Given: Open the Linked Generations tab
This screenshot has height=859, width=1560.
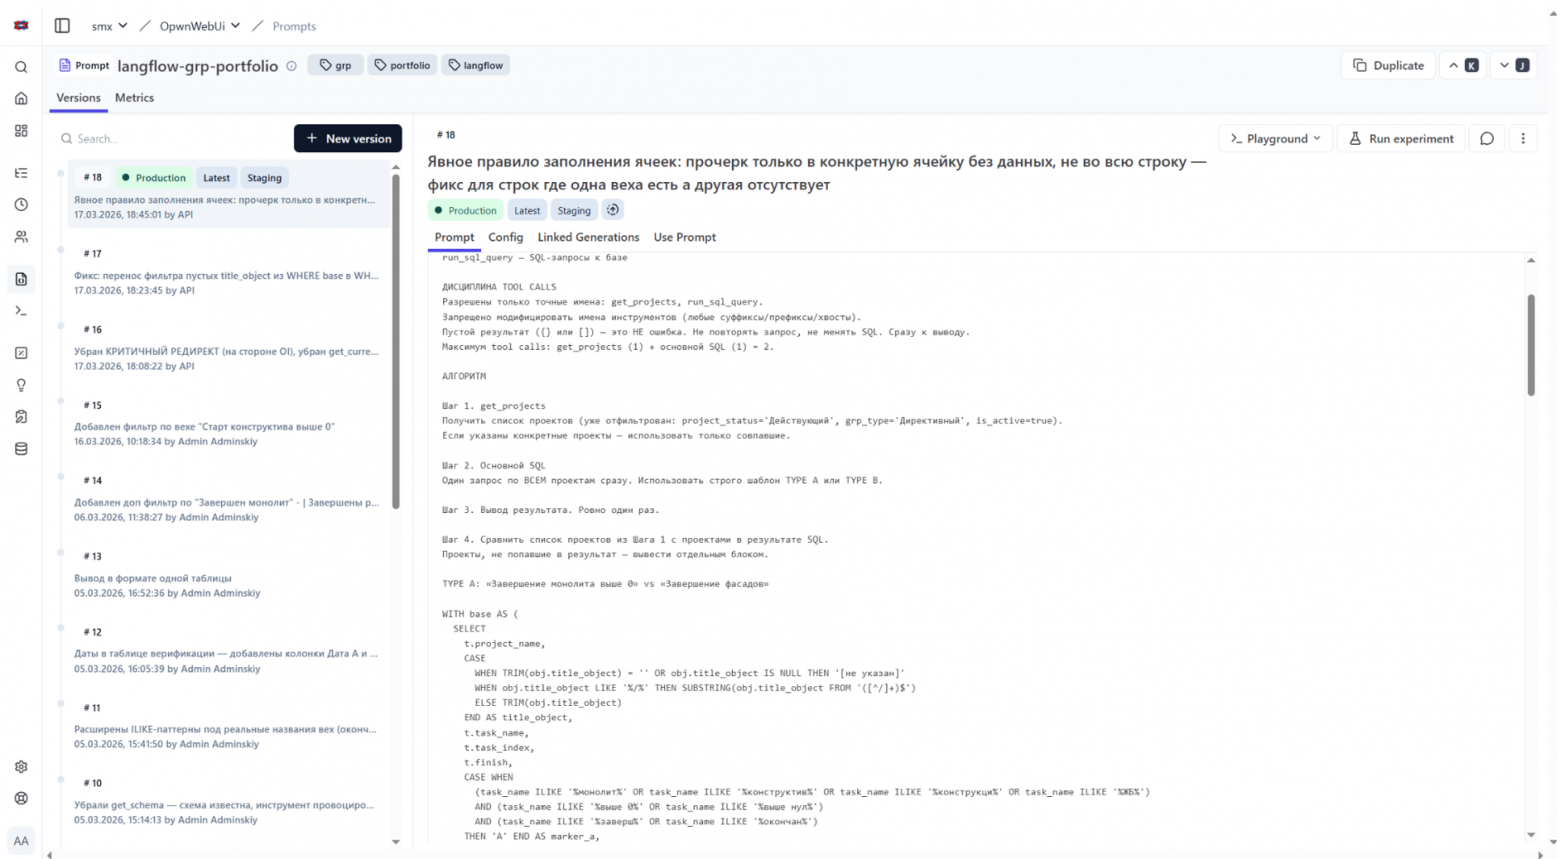Looking at the screenshot, I should click(588, 238).
